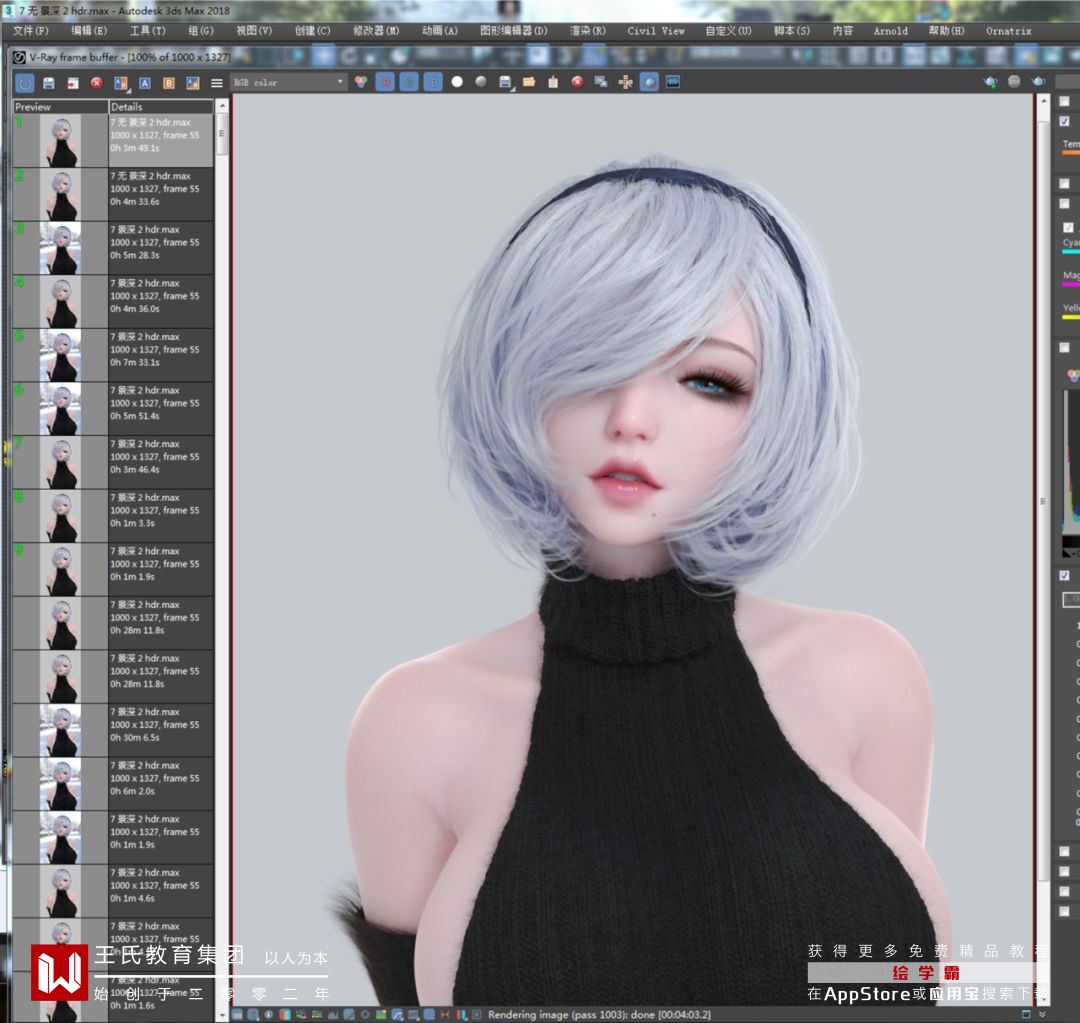Duplicate to Max frame buffer icon

[x=601, y=82]
